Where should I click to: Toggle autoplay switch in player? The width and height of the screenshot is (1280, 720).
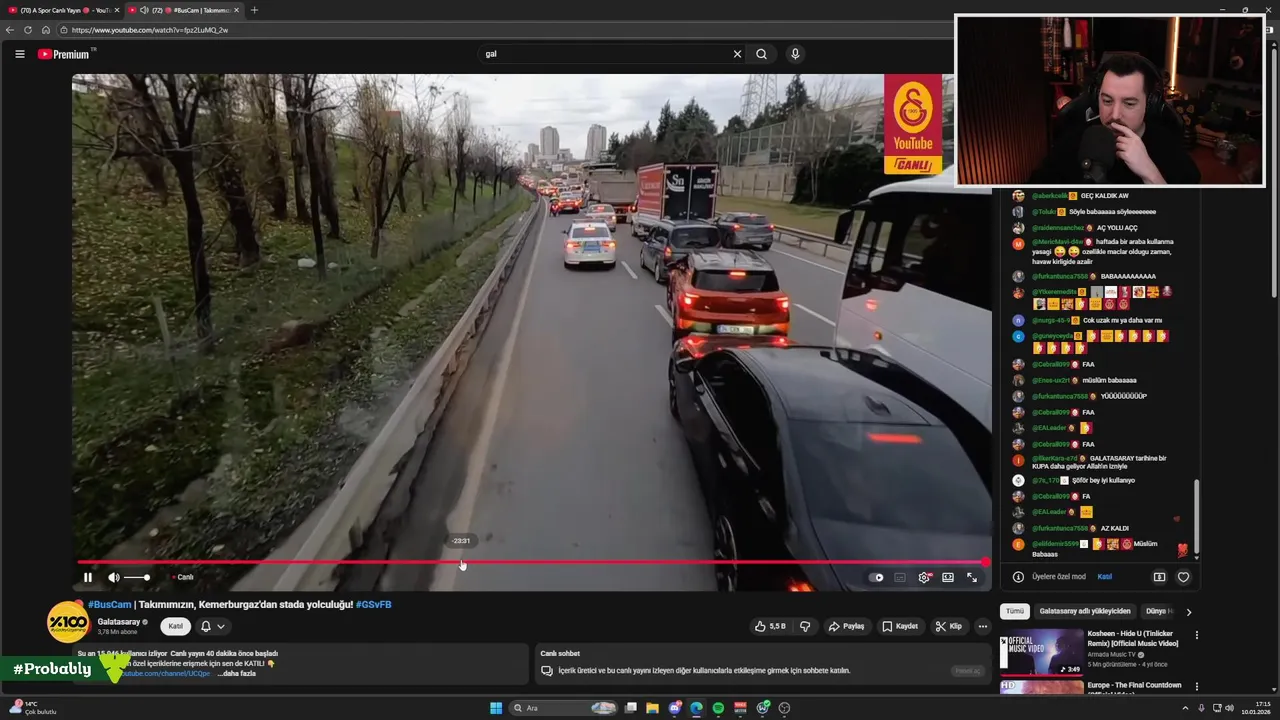pos(876,577)
